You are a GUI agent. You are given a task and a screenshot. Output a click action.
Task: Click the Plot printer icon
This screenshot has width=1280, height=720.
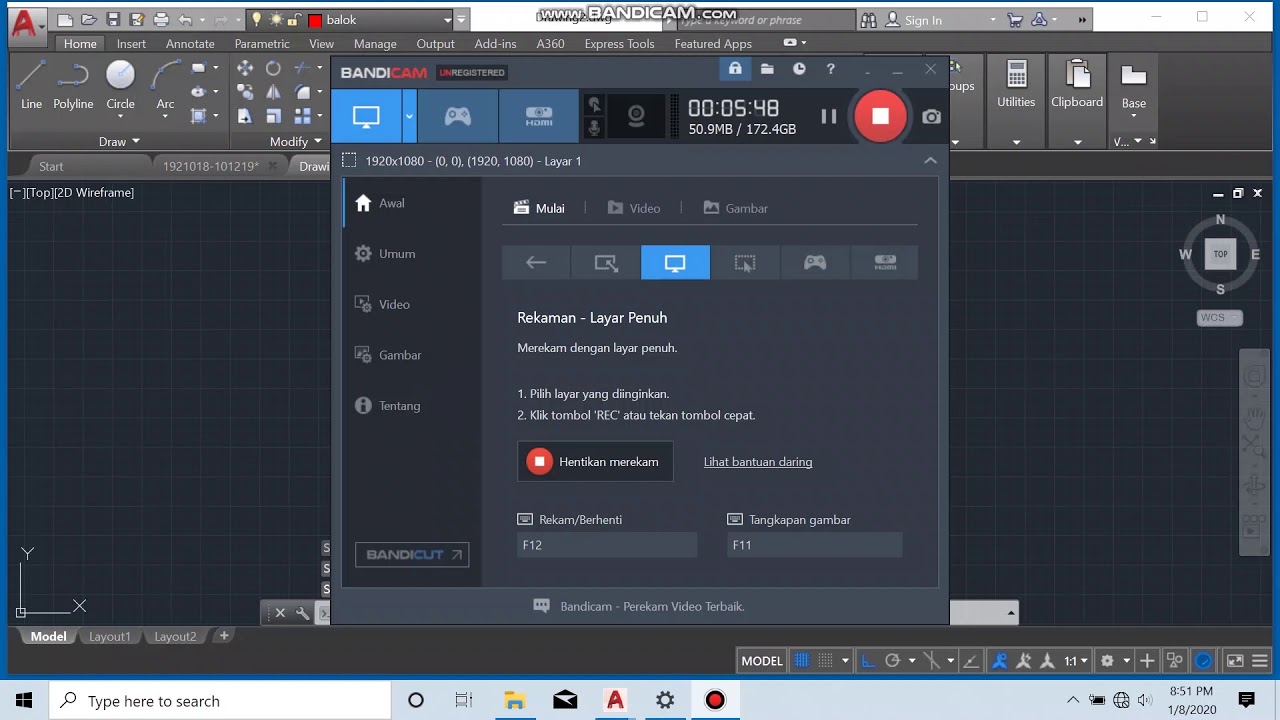161,20
